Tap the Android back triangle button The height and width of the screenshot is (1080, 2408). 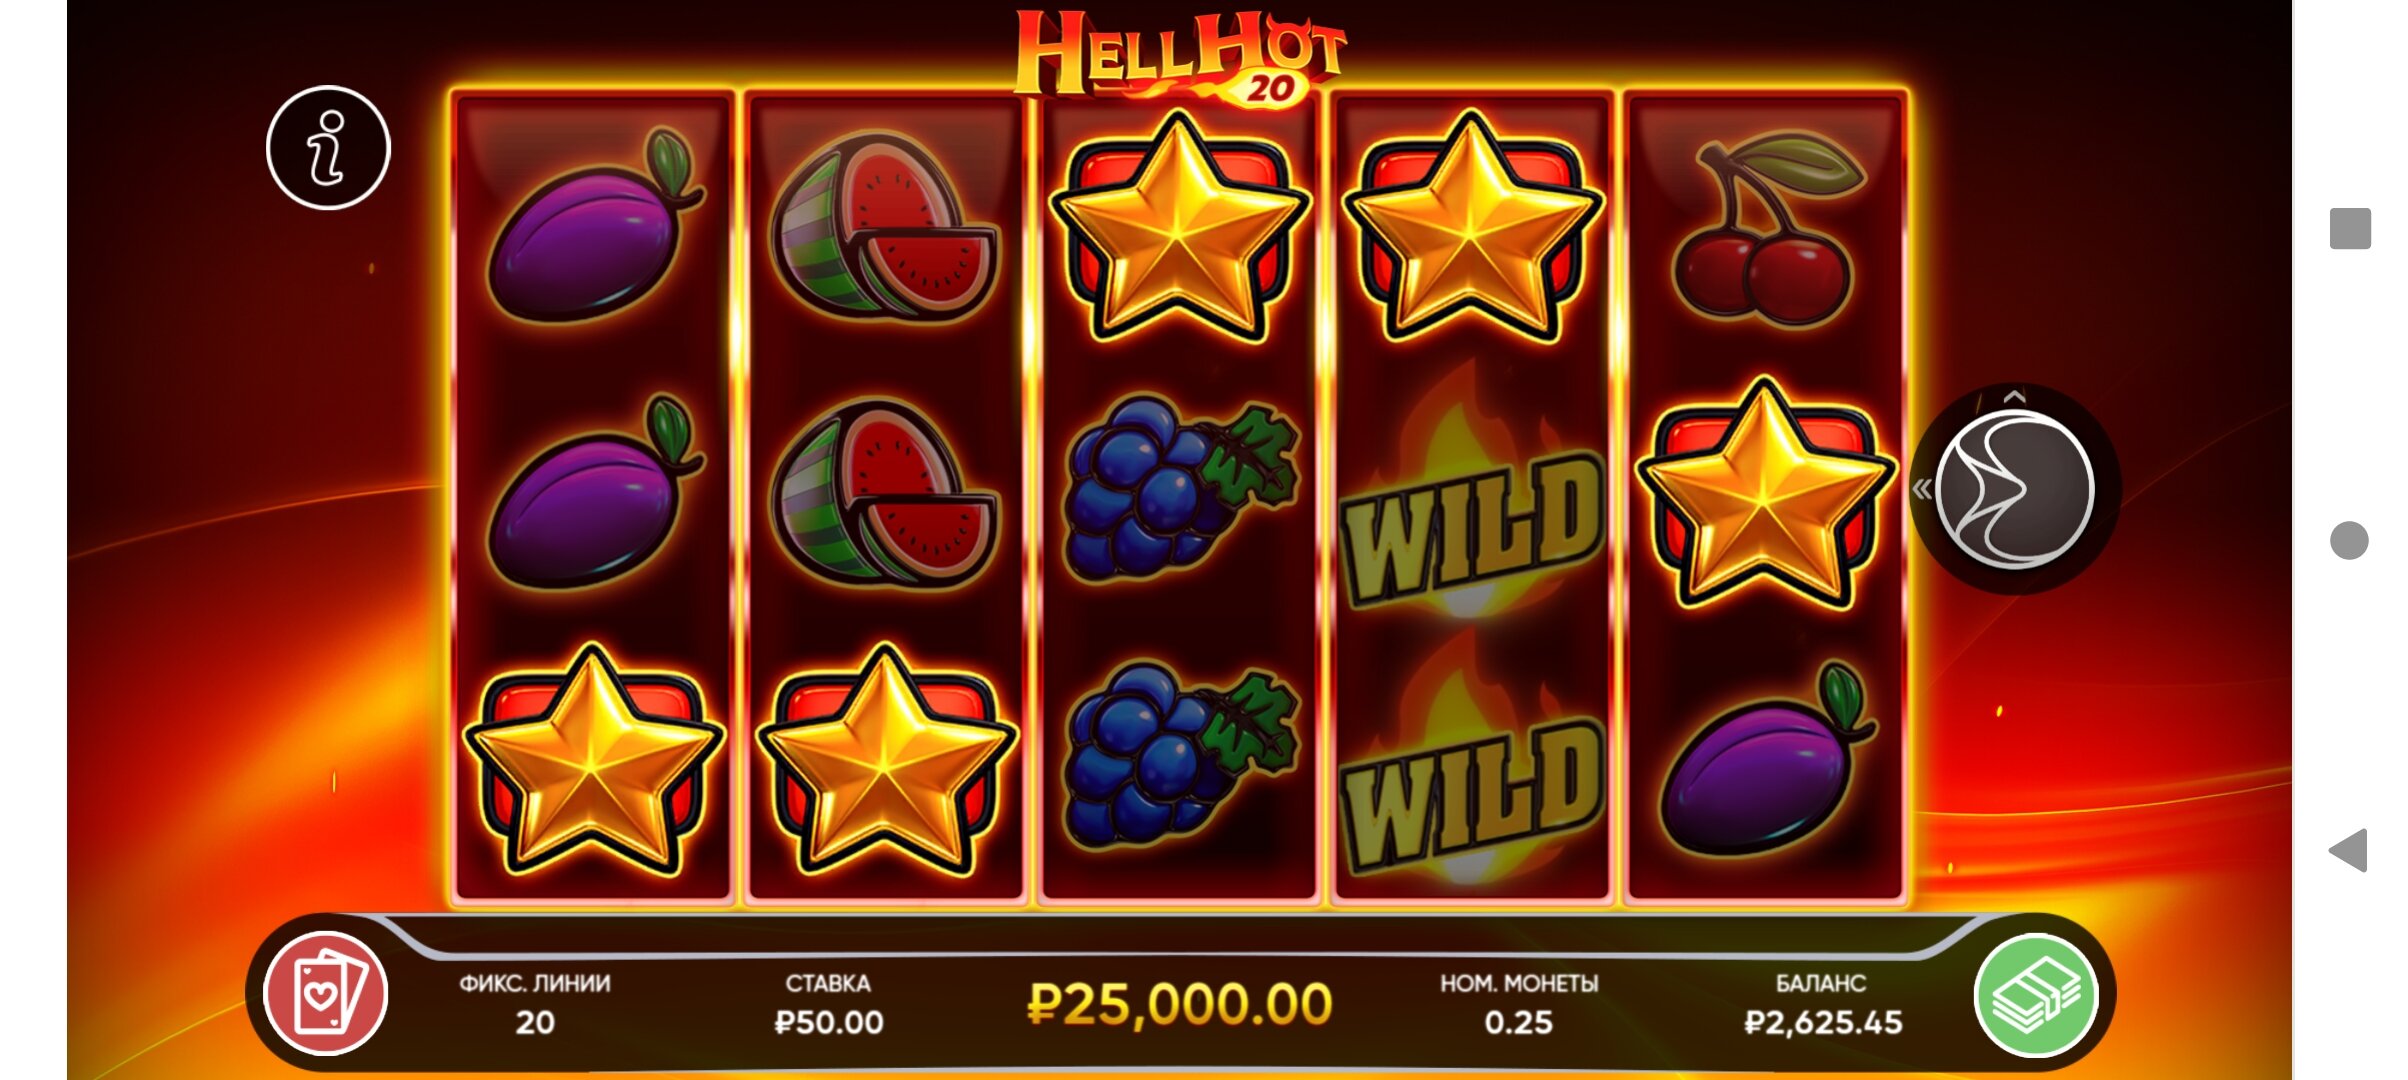[2348, 850]
